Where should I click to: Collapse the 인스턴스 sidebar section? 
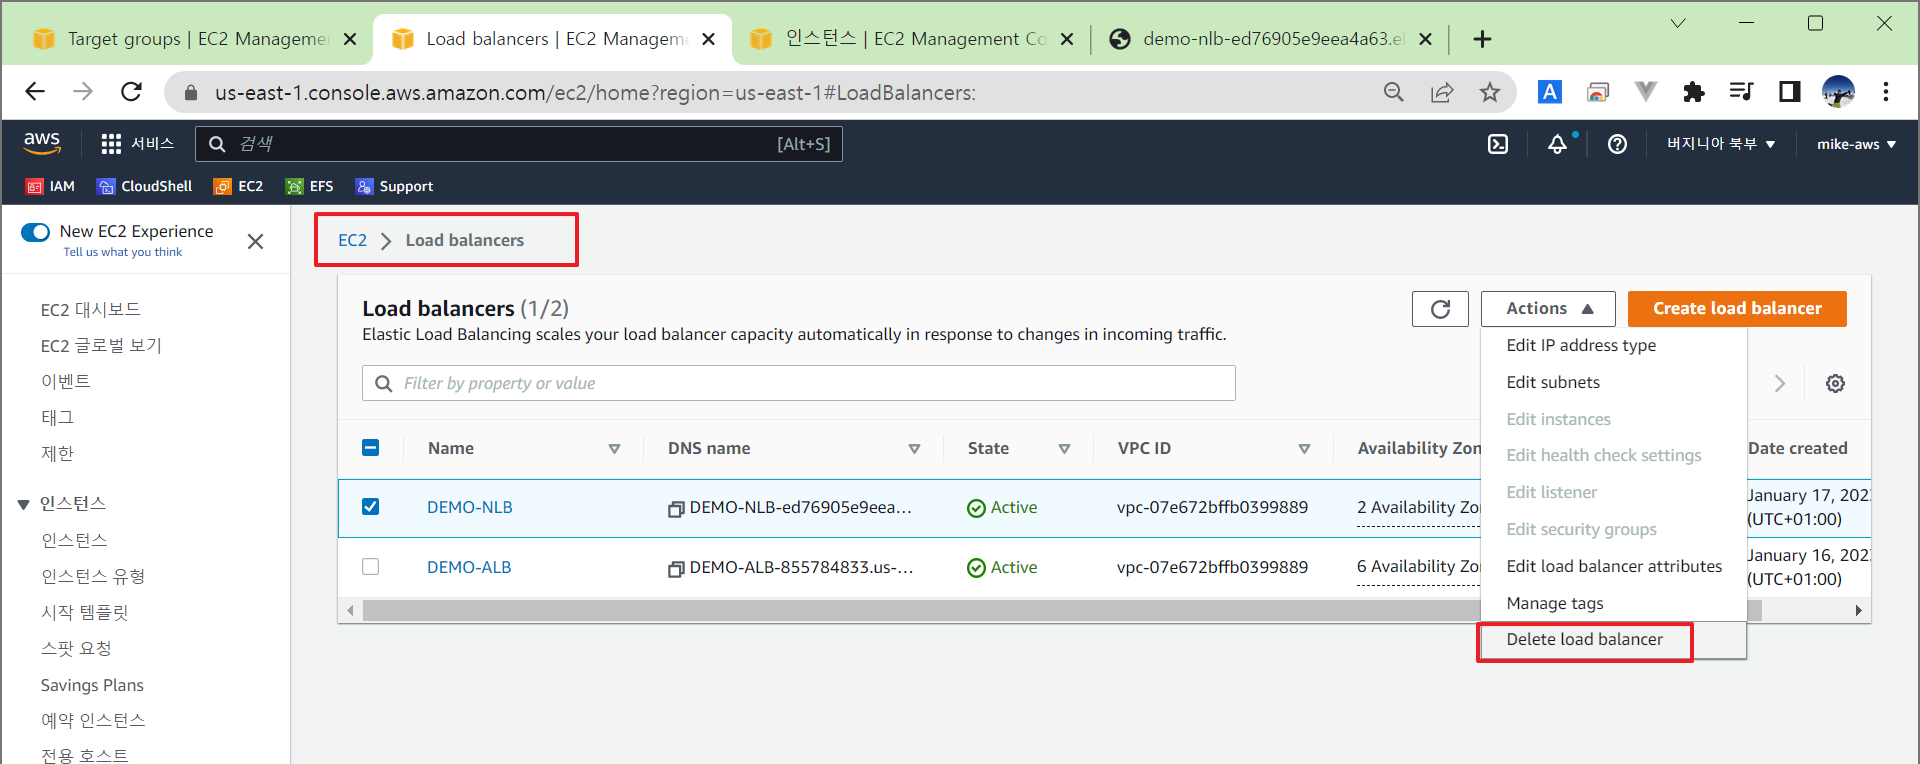[x=23, y=505]
